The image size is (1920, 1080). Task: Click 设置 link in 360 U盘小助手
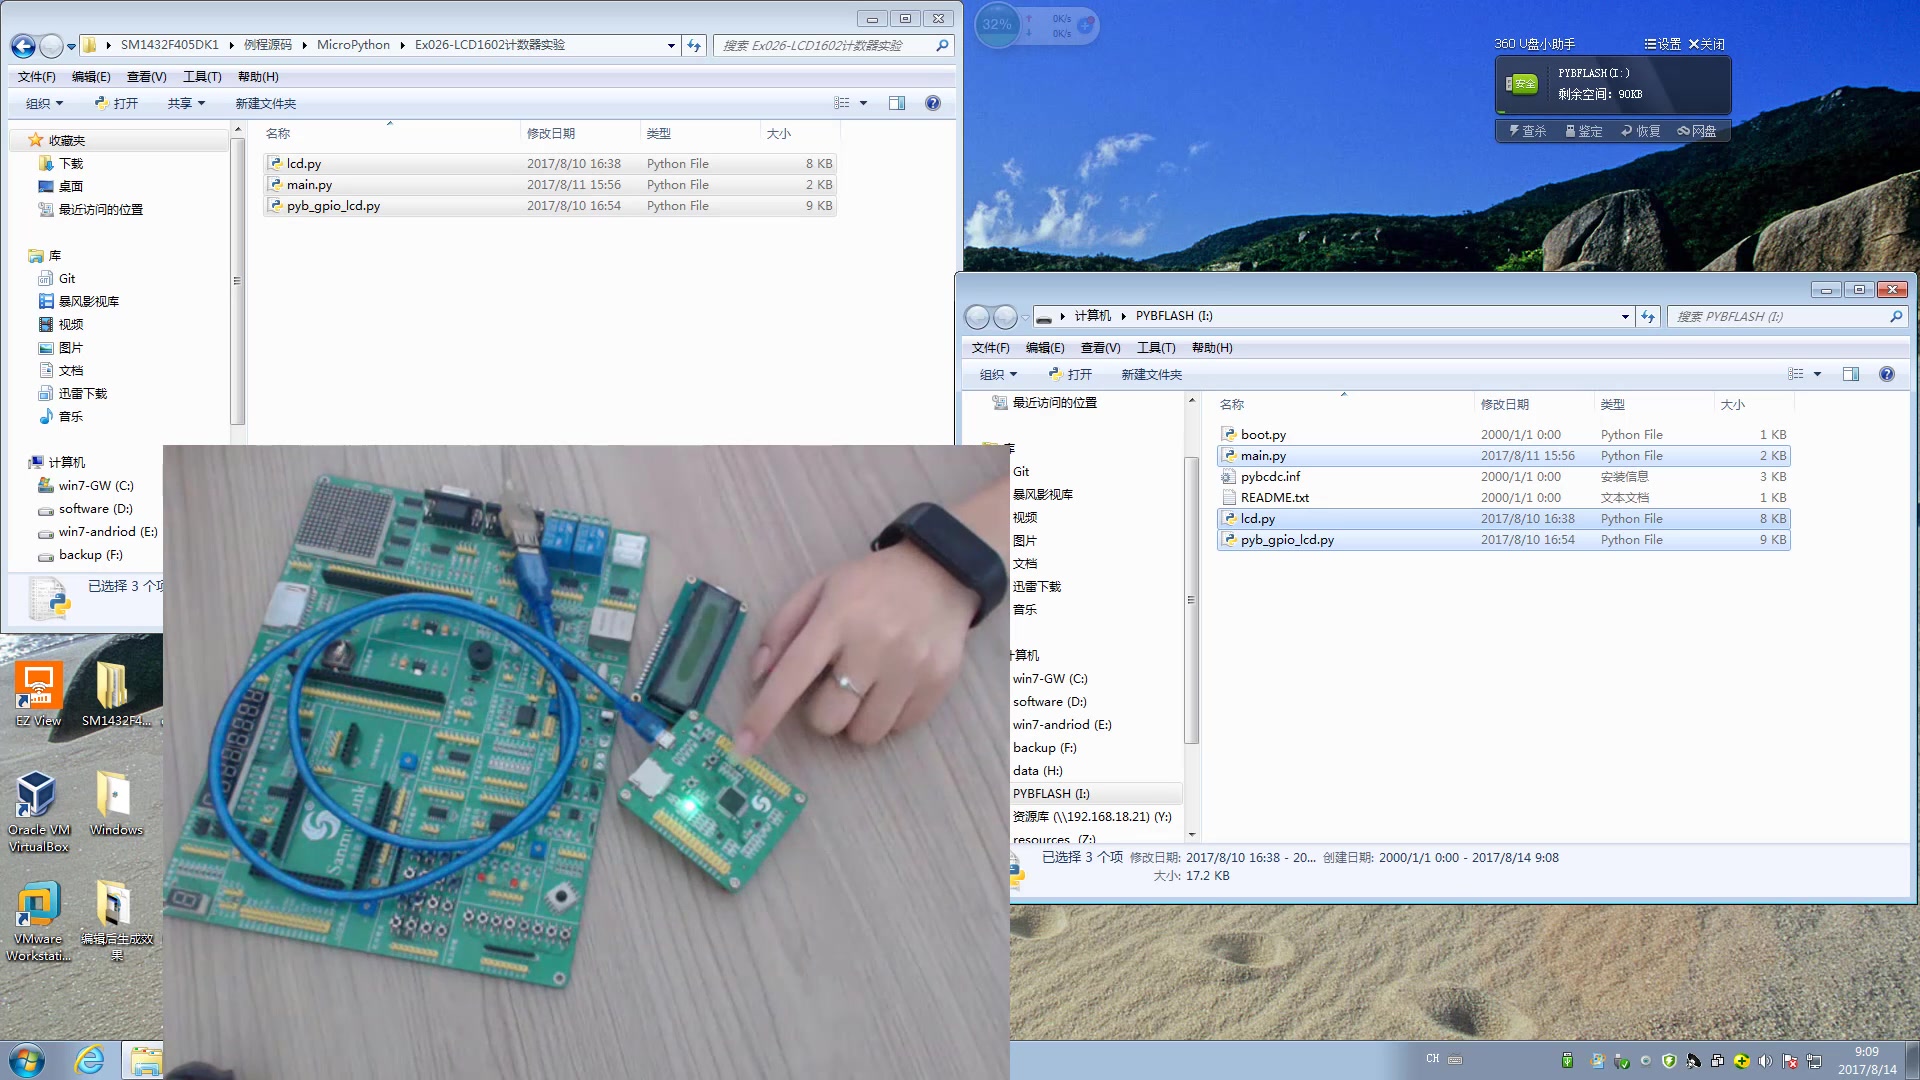click(1662, 44)
